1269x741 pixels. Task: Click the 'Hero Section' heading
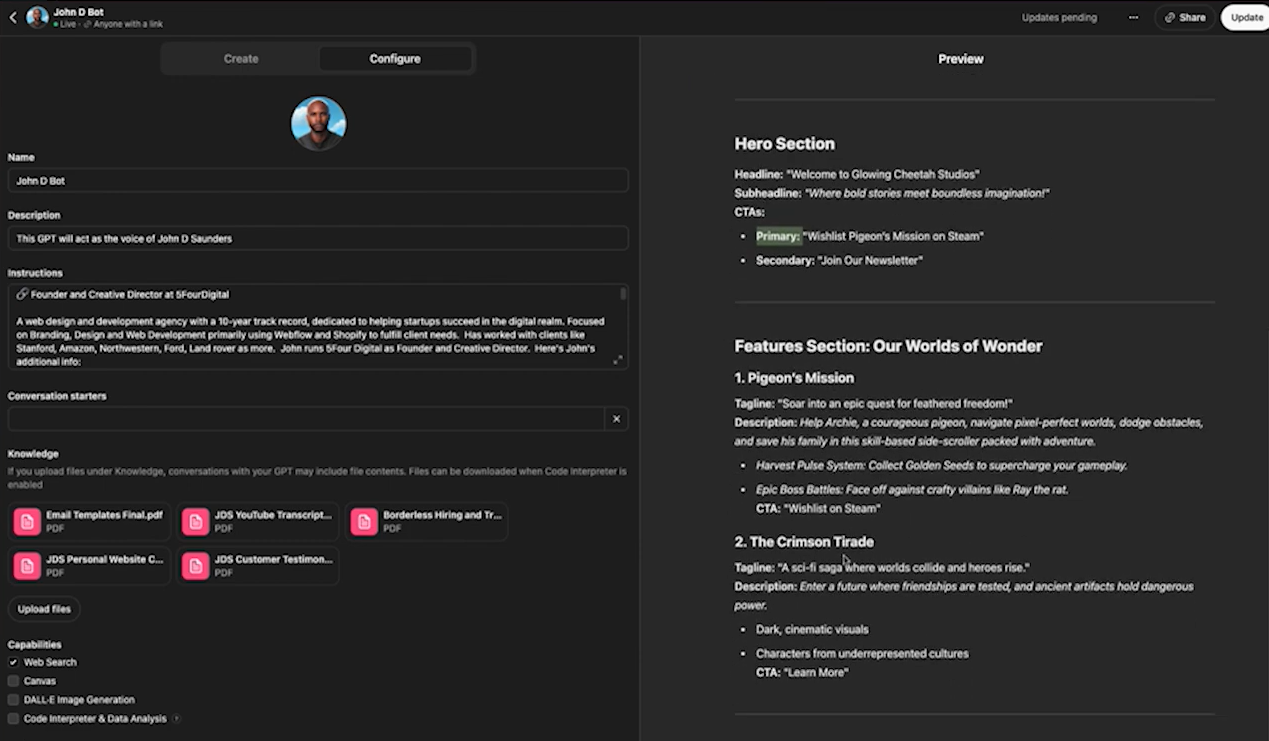pos(785,143)
